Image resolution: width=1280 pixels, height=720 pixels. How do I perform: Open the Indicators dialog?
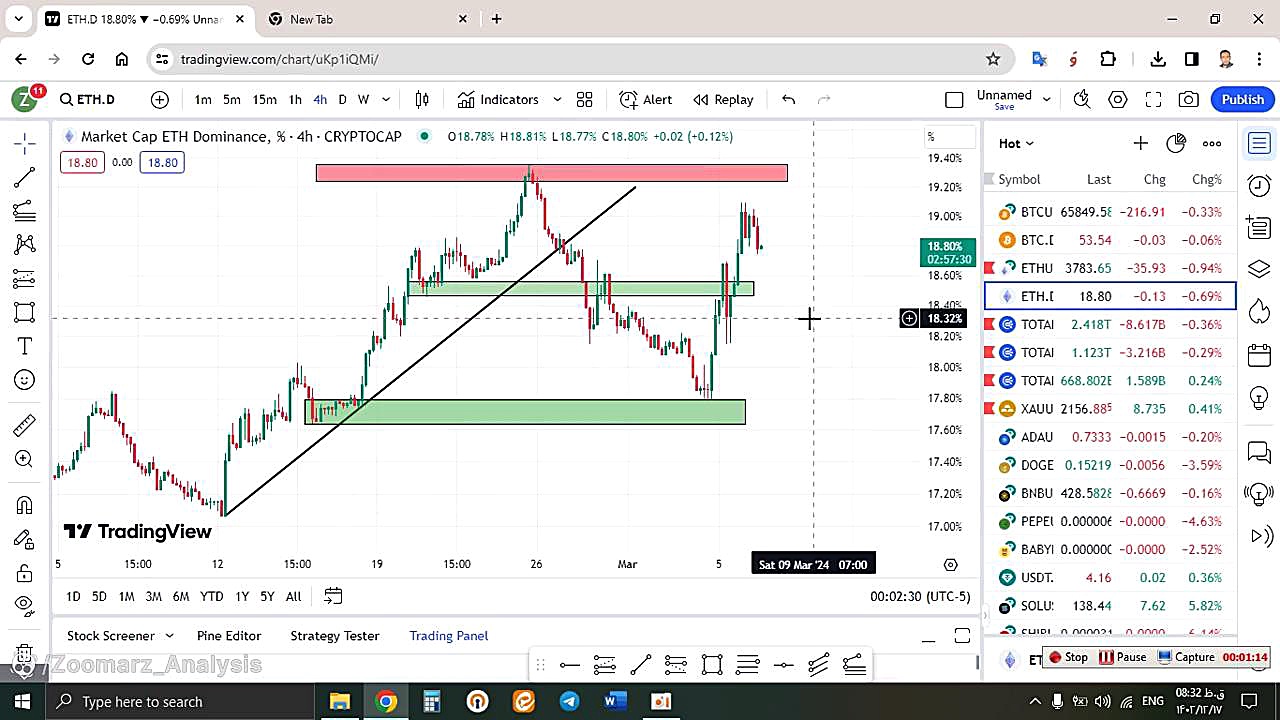[498, 99]
